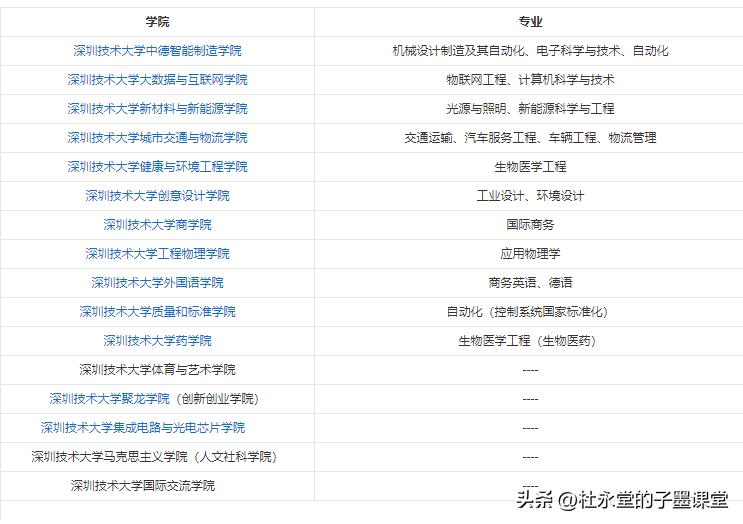Select the 深圳技术大学国际交流学院 cell

point(157,486)
